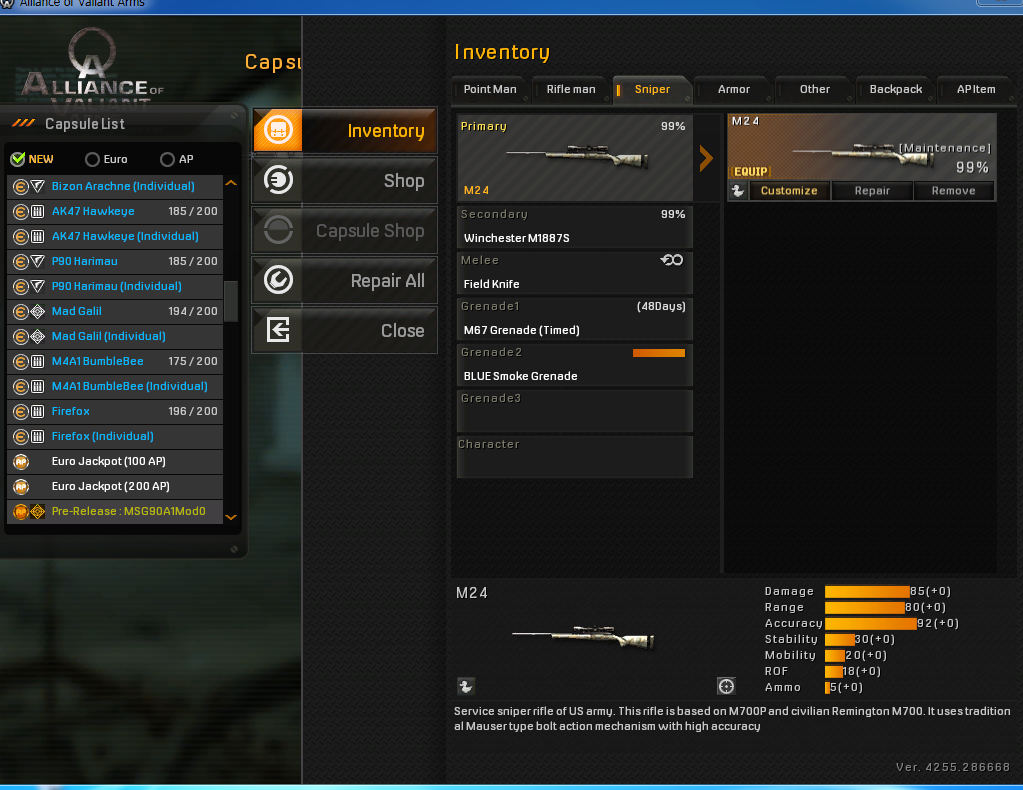This screenshot has width=1023, height=790.
Task: Select the AP radio filter
Action: pyautogui.click(x=167, y=159)
